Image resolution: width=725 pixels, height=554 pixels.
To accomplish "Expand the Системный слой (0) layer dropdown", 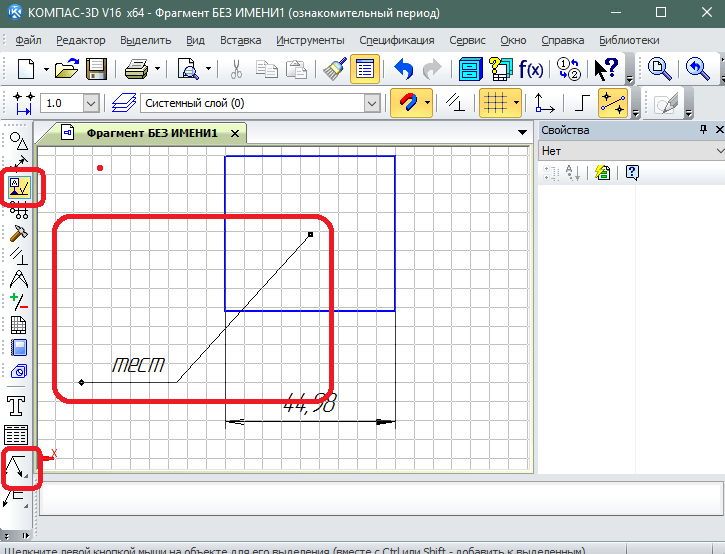I will click(x=372, y=103).
